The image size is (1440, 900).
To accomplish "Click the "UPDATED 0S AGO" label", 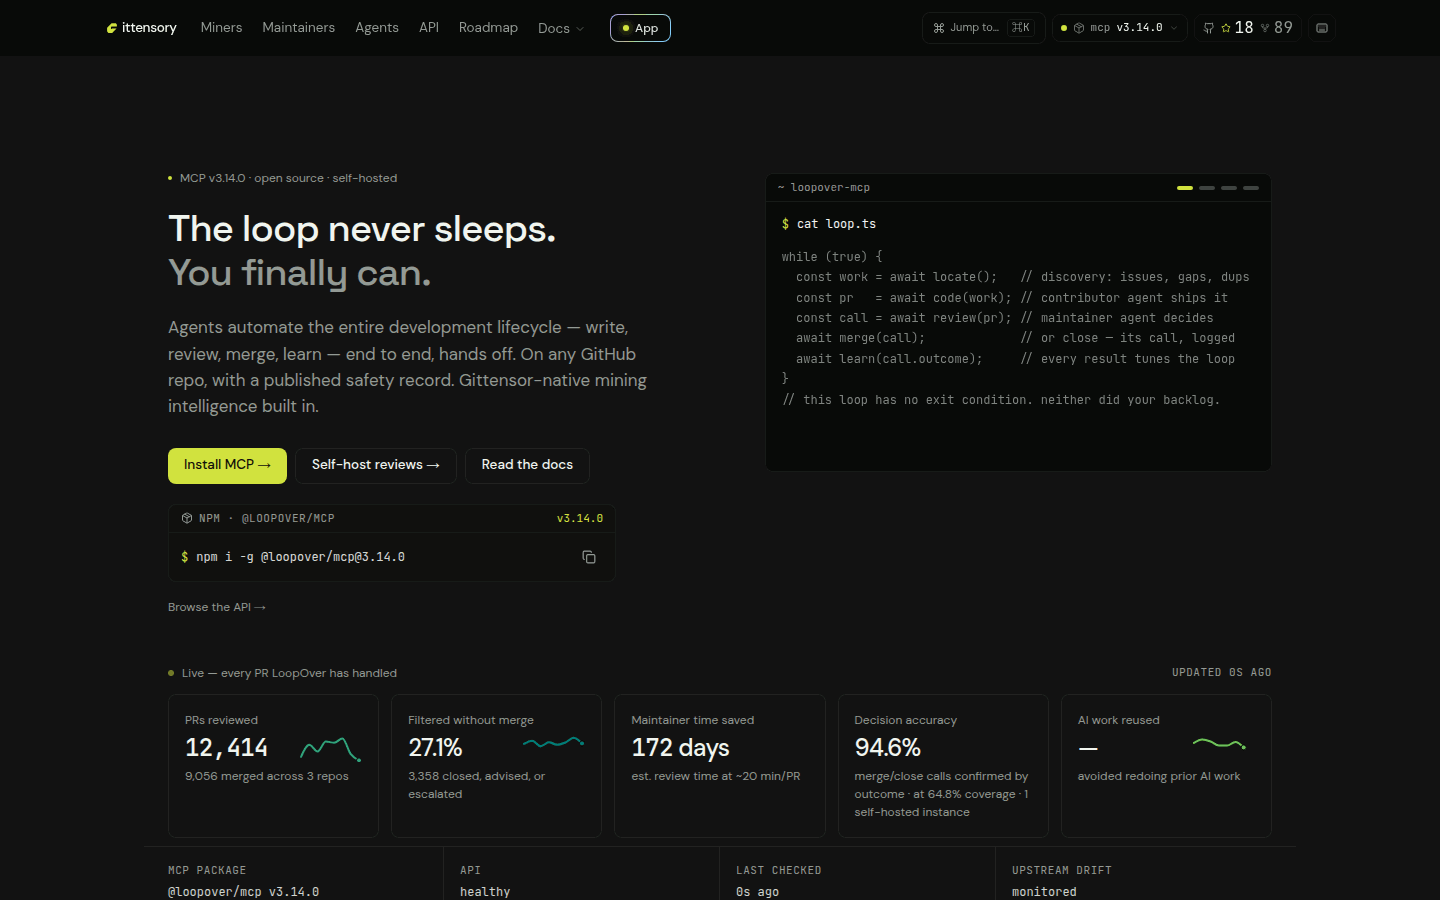I will click(x=1222, y=673).
